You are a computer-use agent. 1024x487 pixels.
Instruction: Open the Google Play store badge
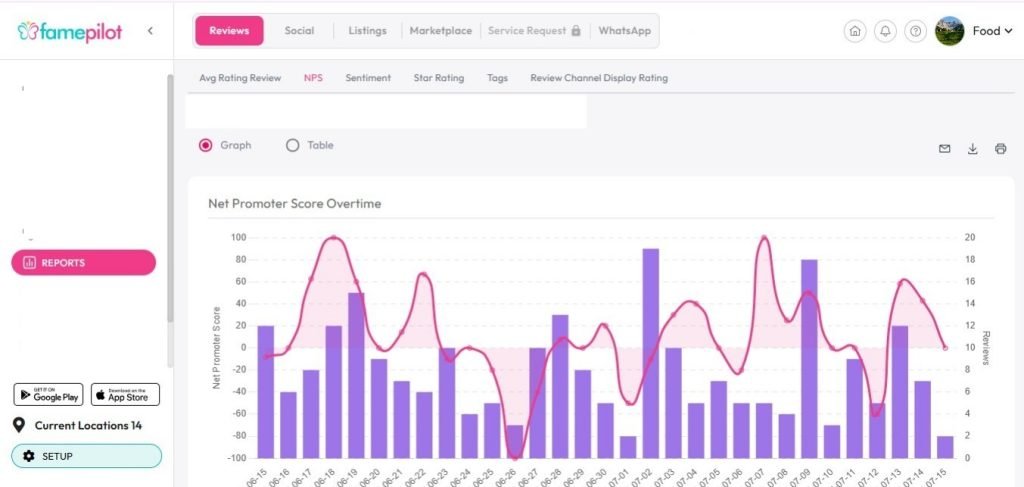coord(48,394)
